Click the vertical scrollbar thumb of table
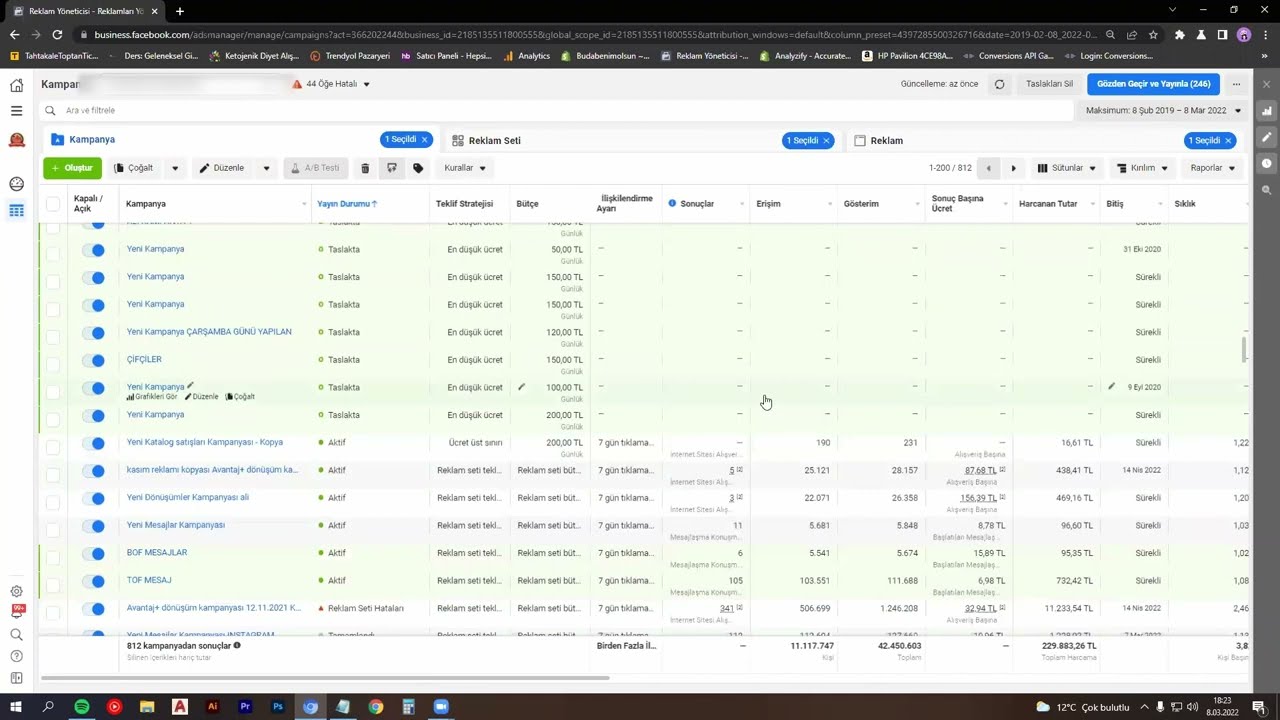The image size is (1280, 720). pos(1244,350)
